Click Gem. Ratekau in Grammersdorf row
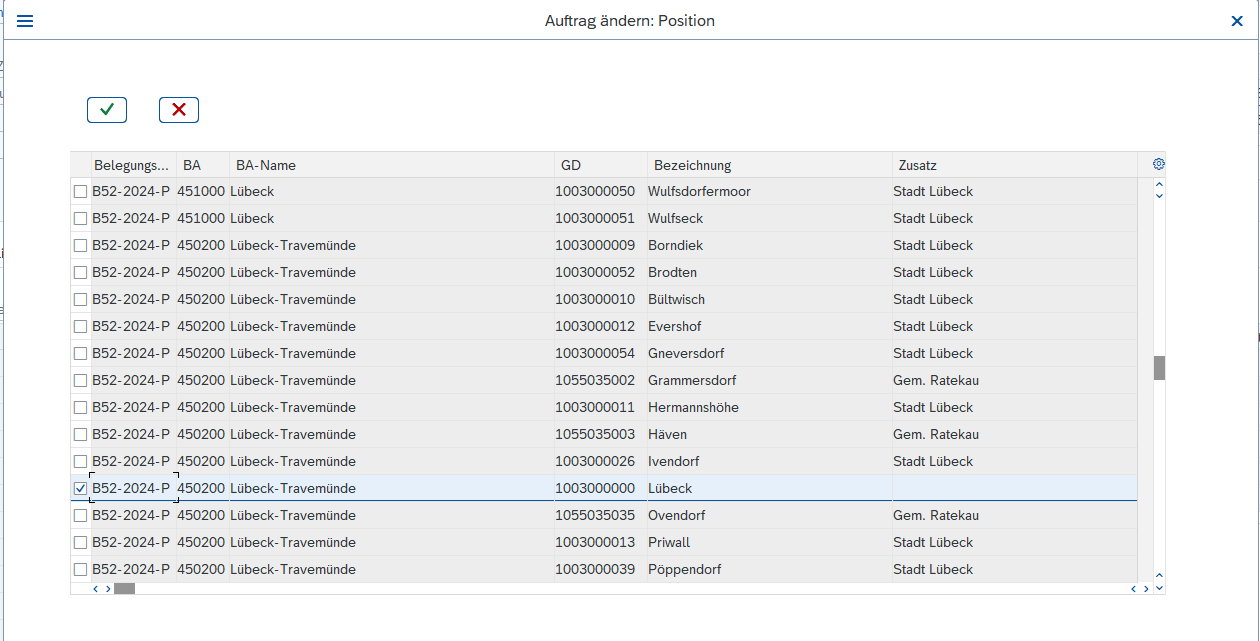Viewport: 1260px width, 641px height. point(1015,381)
